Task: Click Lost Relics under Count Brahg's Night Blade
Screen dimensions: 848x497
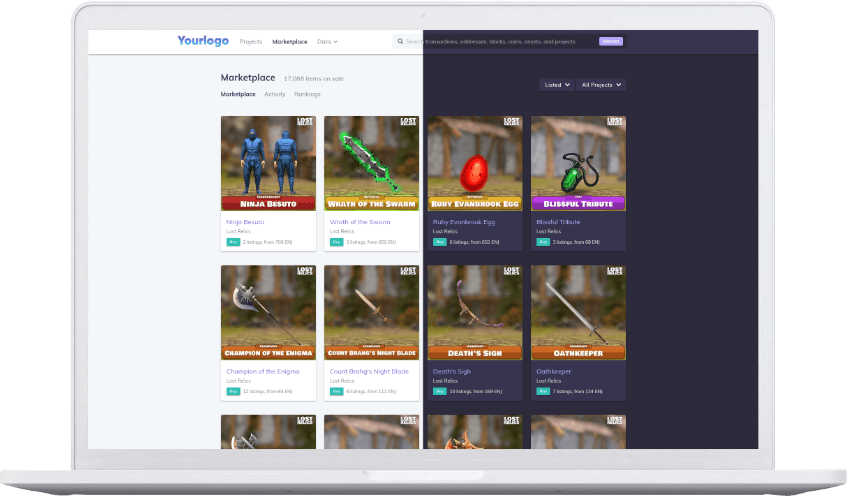Action: tap(342, 381)
